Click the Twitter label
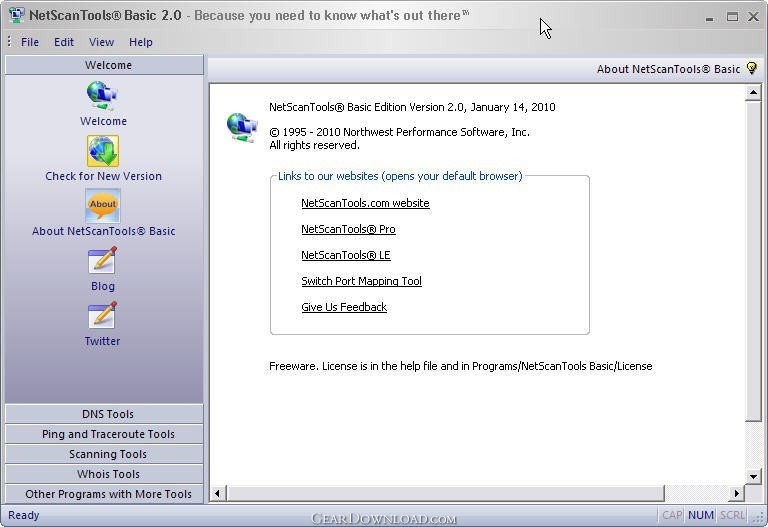 tap(102, 341)
